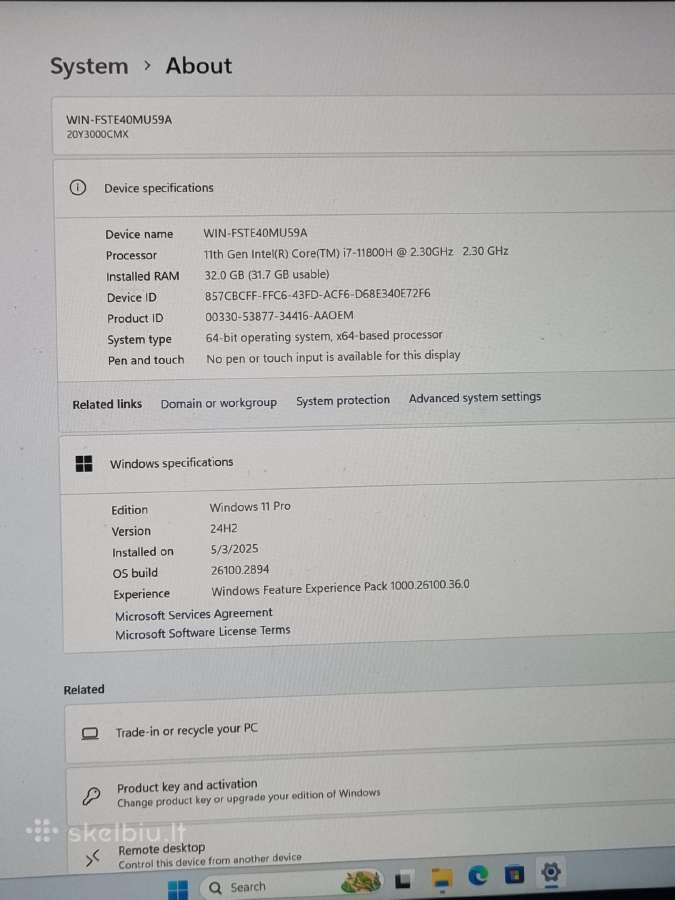
Task: Click the Windows logo beside Windows specifications
Action: [84, 464]
